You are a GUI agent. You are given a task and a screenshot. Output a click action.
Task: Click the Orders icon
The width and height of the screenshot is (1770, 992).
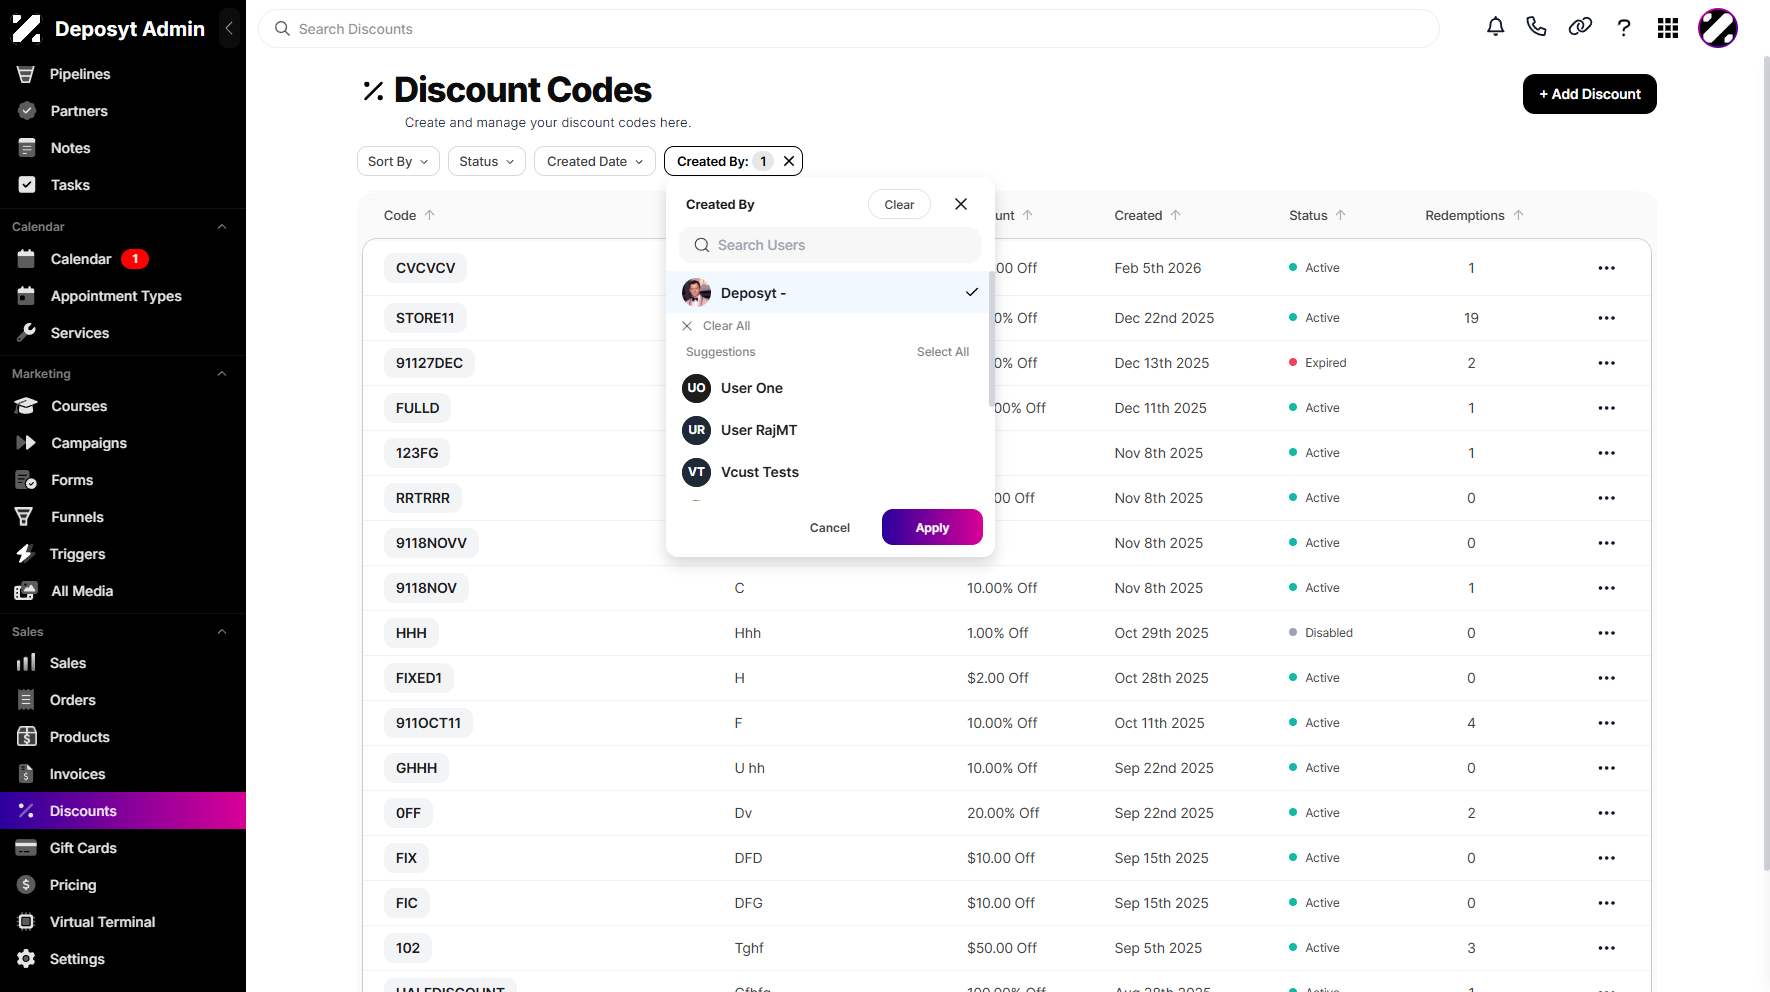(26, 700)
